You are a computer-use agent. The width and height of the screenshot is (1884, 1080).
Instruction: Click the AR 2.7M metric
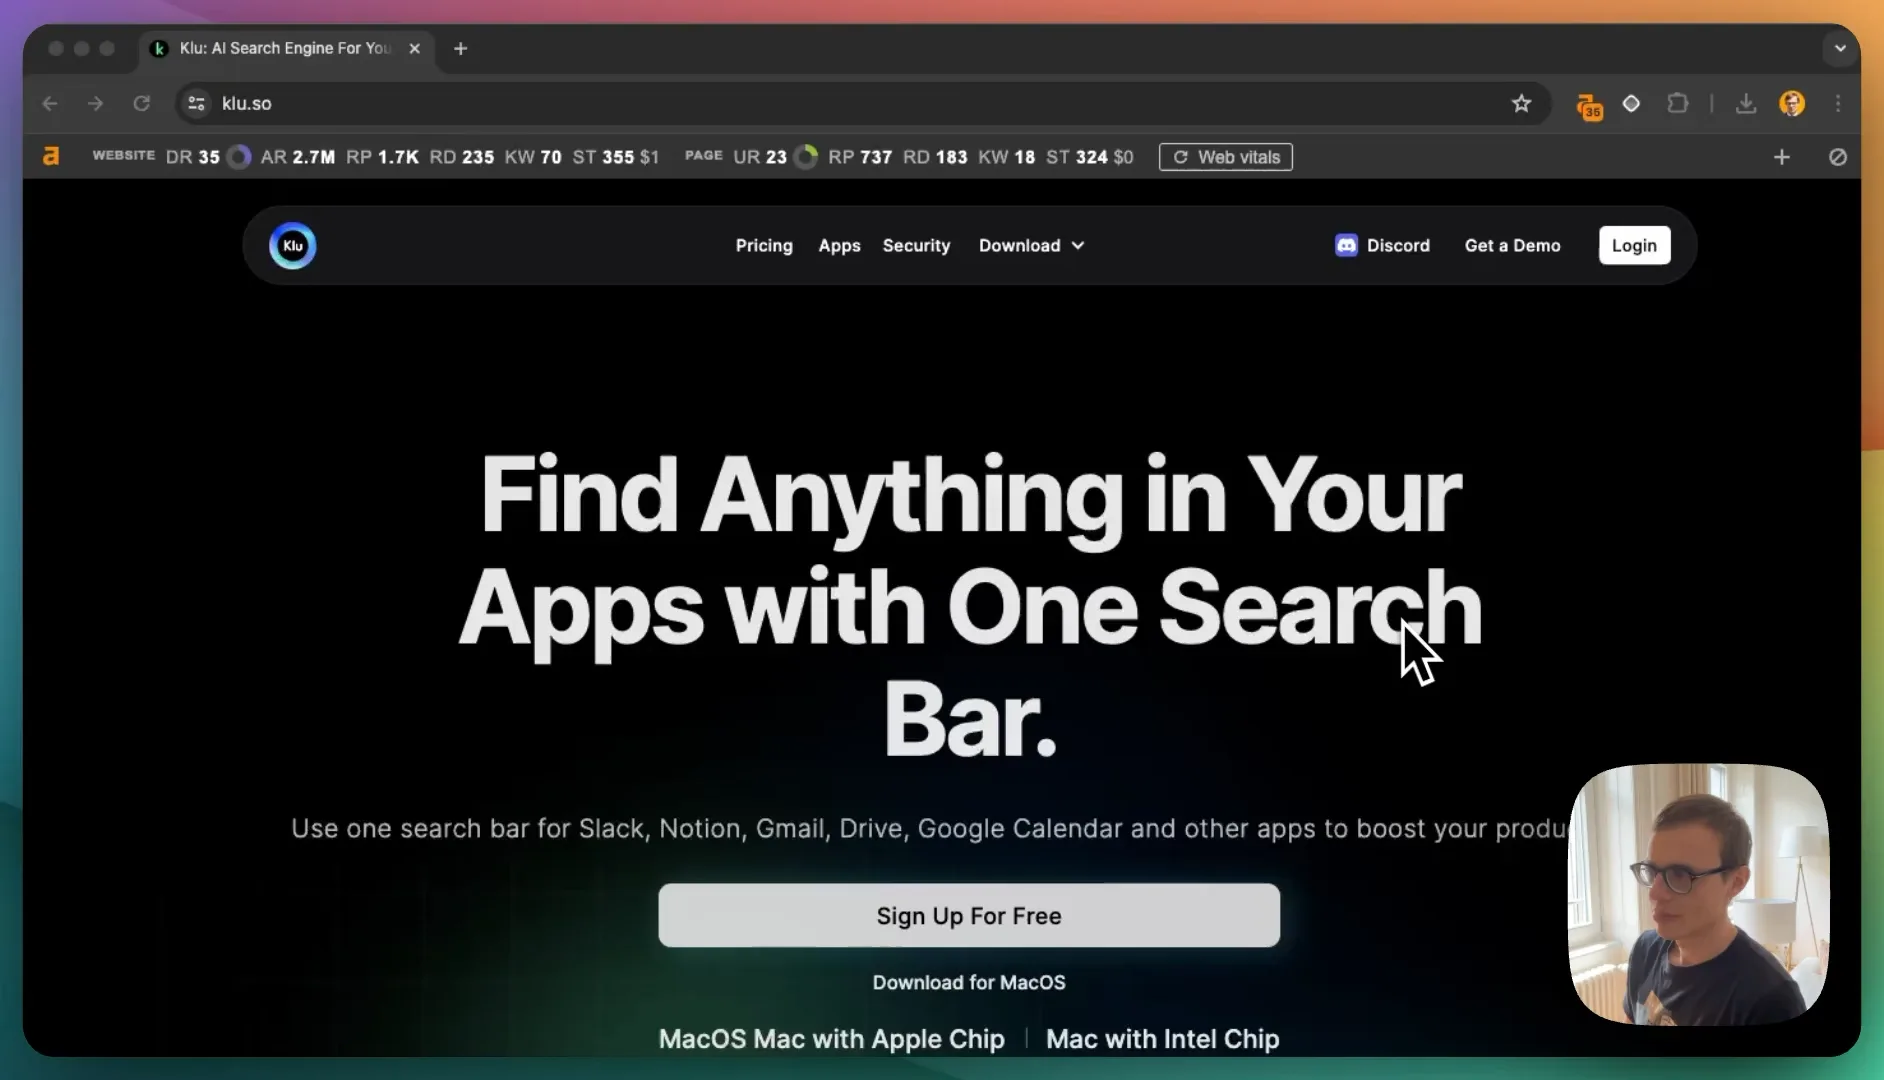tap(297, 157)
